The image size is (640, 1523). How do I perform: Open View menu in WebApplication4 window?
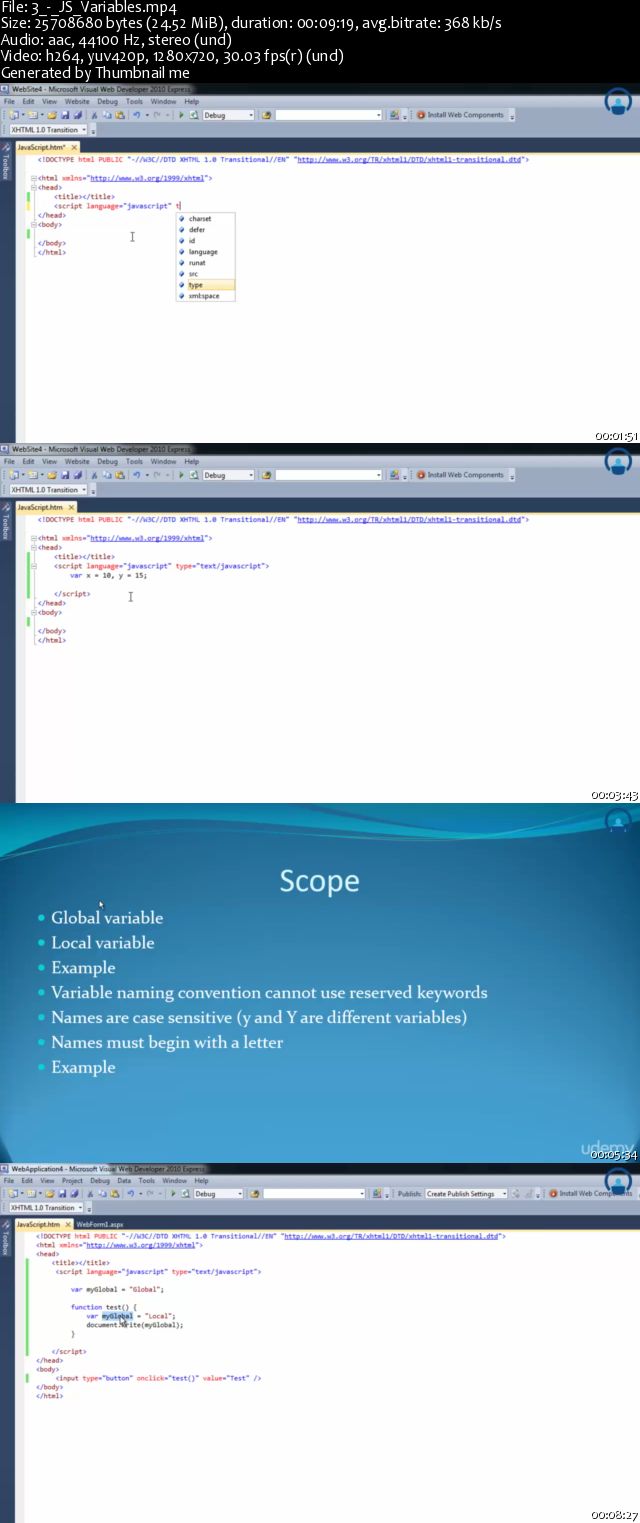coord(47,1181)
